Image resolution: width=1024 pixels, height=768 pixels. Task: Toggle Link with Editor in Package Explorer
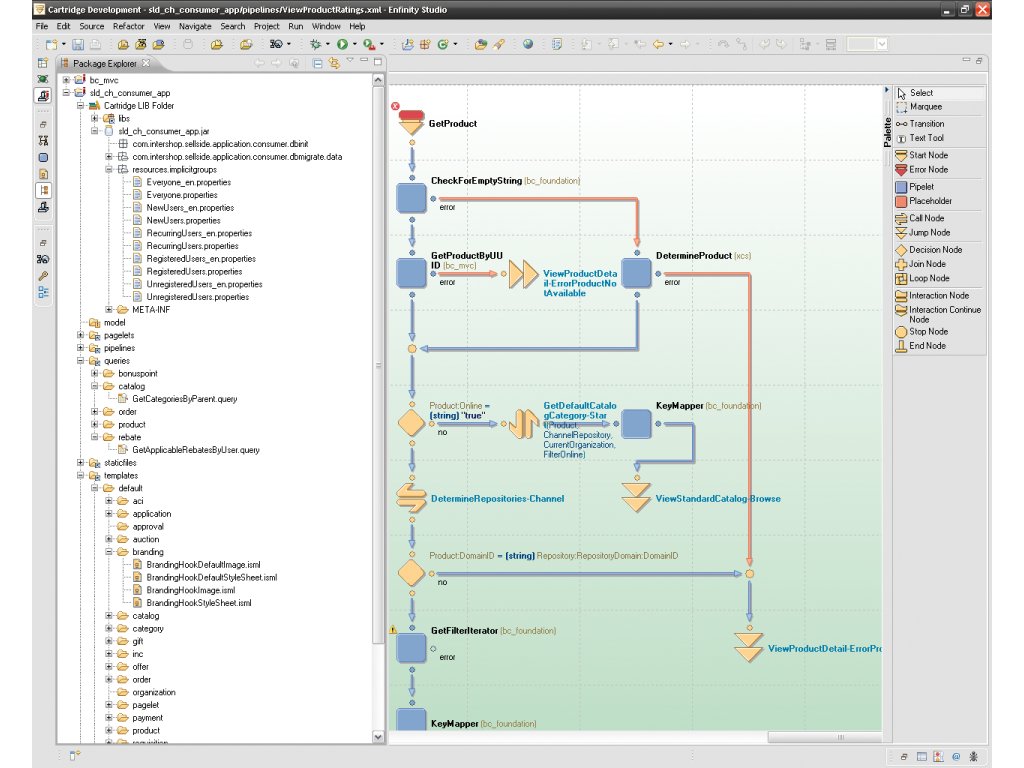[x=334, y=63]
